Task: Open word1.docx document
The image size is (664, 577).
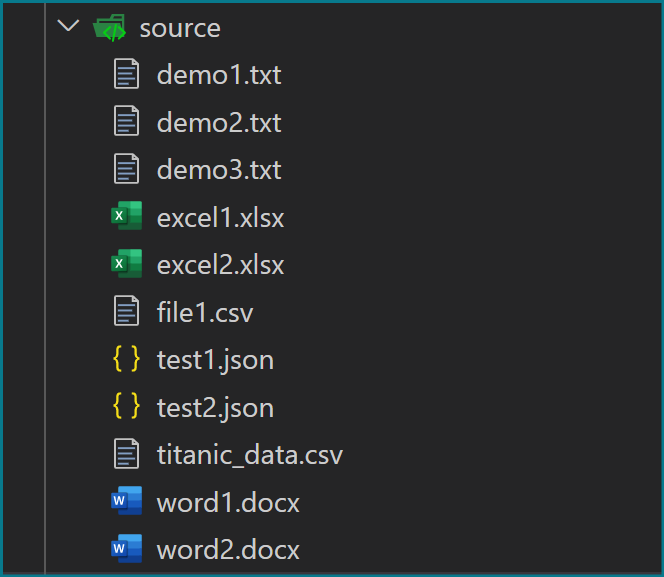Action: pyautogui.click(x=228, y=502)
